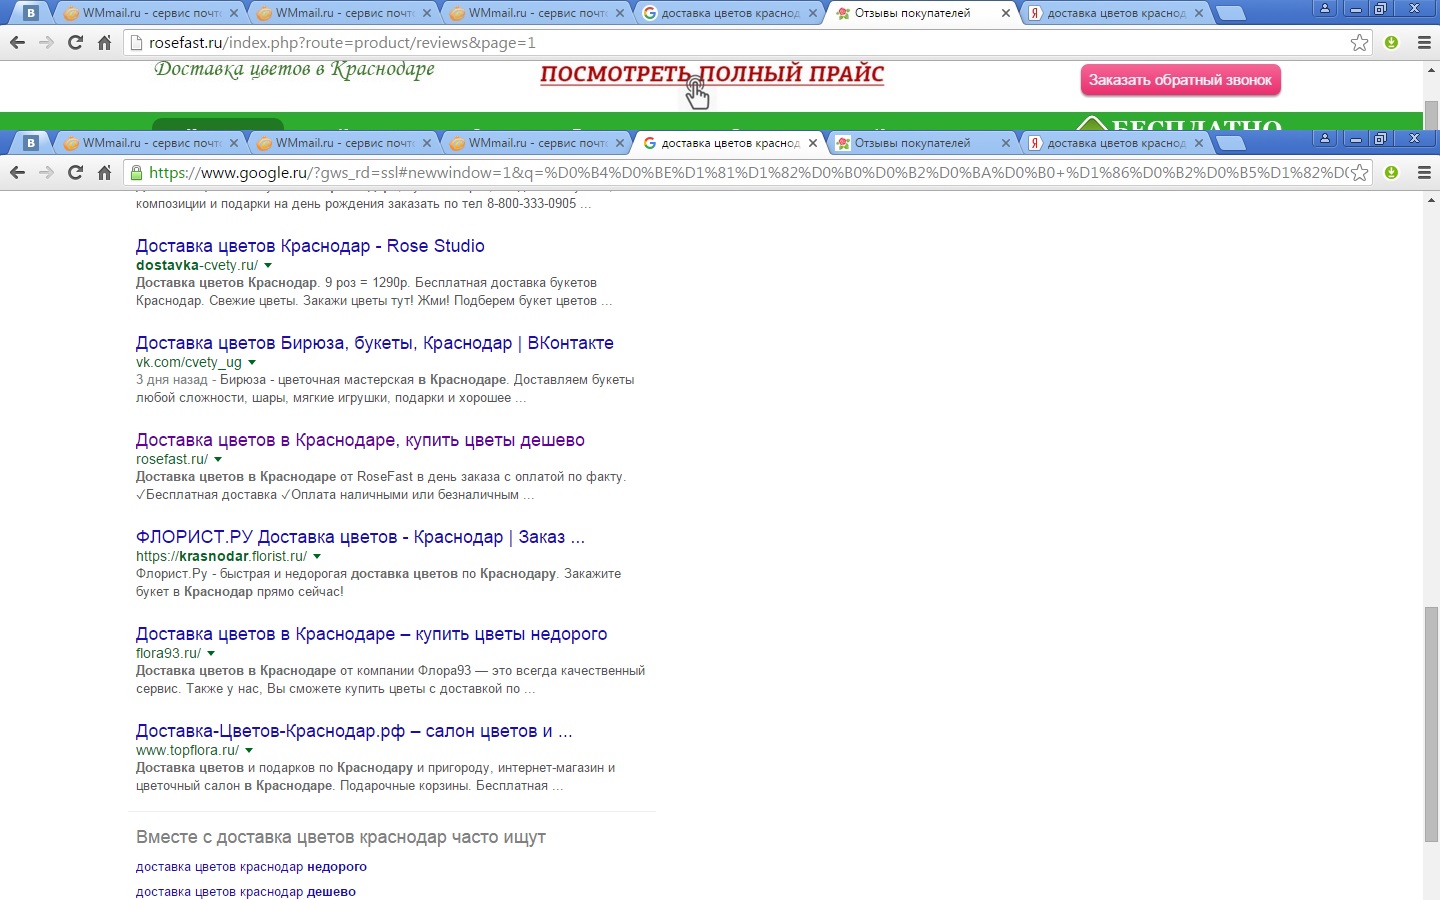Expand options arrow next to flora93.ru
Viewport: 1440px width, 900px height.
[x=211, y=654]
